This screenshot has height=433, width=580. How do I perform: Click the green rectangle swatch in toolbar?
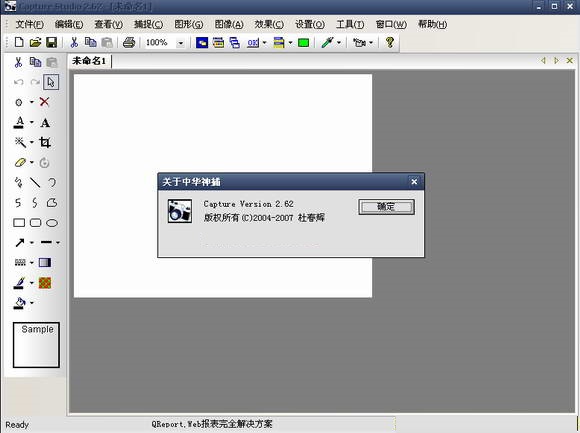(x=303, y=43)
